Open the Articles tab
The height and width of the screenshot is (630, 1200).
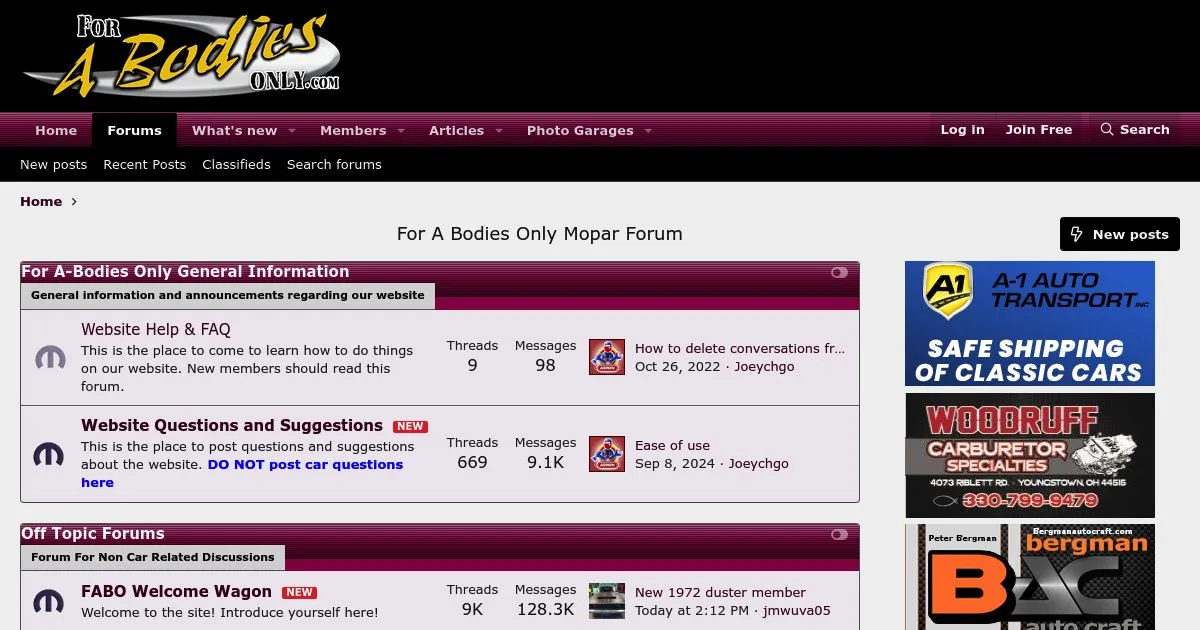[456, 130]
